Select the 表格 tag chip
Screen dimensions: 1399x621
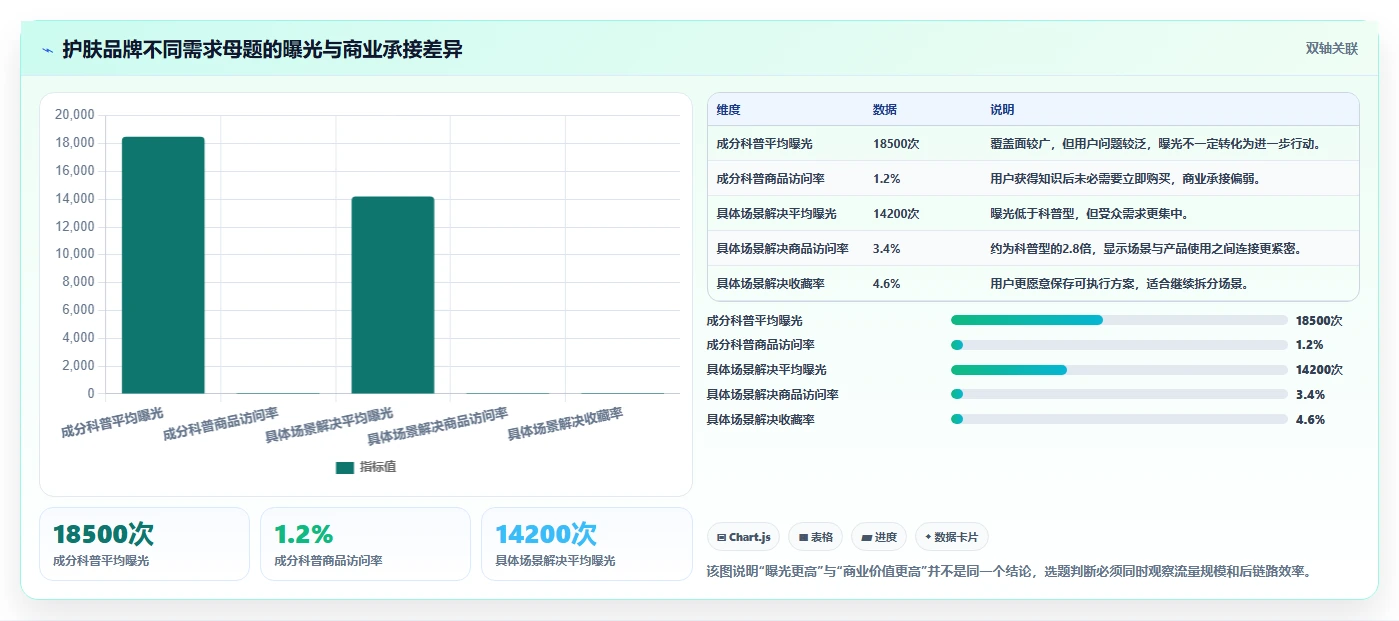pos(816,537)
